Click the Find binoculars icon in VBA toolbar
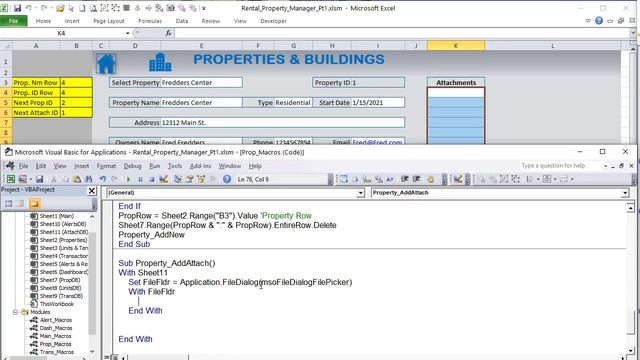 (x=88, y=179)
